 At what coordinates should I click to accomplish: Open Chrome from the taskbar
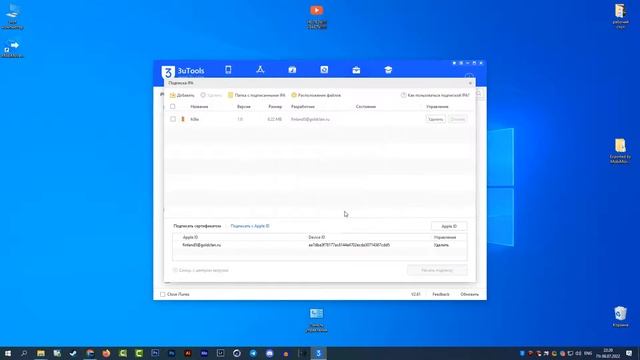[x=90, y=353]
